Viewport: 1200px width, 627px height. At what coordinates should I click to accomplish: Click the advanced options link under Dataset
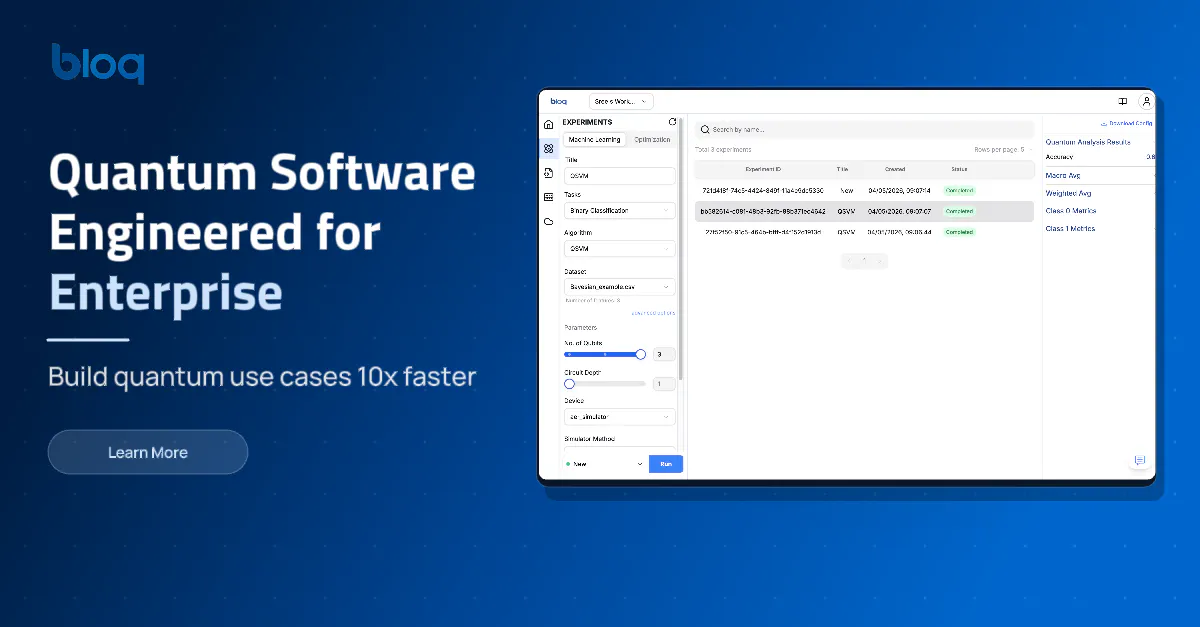pos(653,313)
